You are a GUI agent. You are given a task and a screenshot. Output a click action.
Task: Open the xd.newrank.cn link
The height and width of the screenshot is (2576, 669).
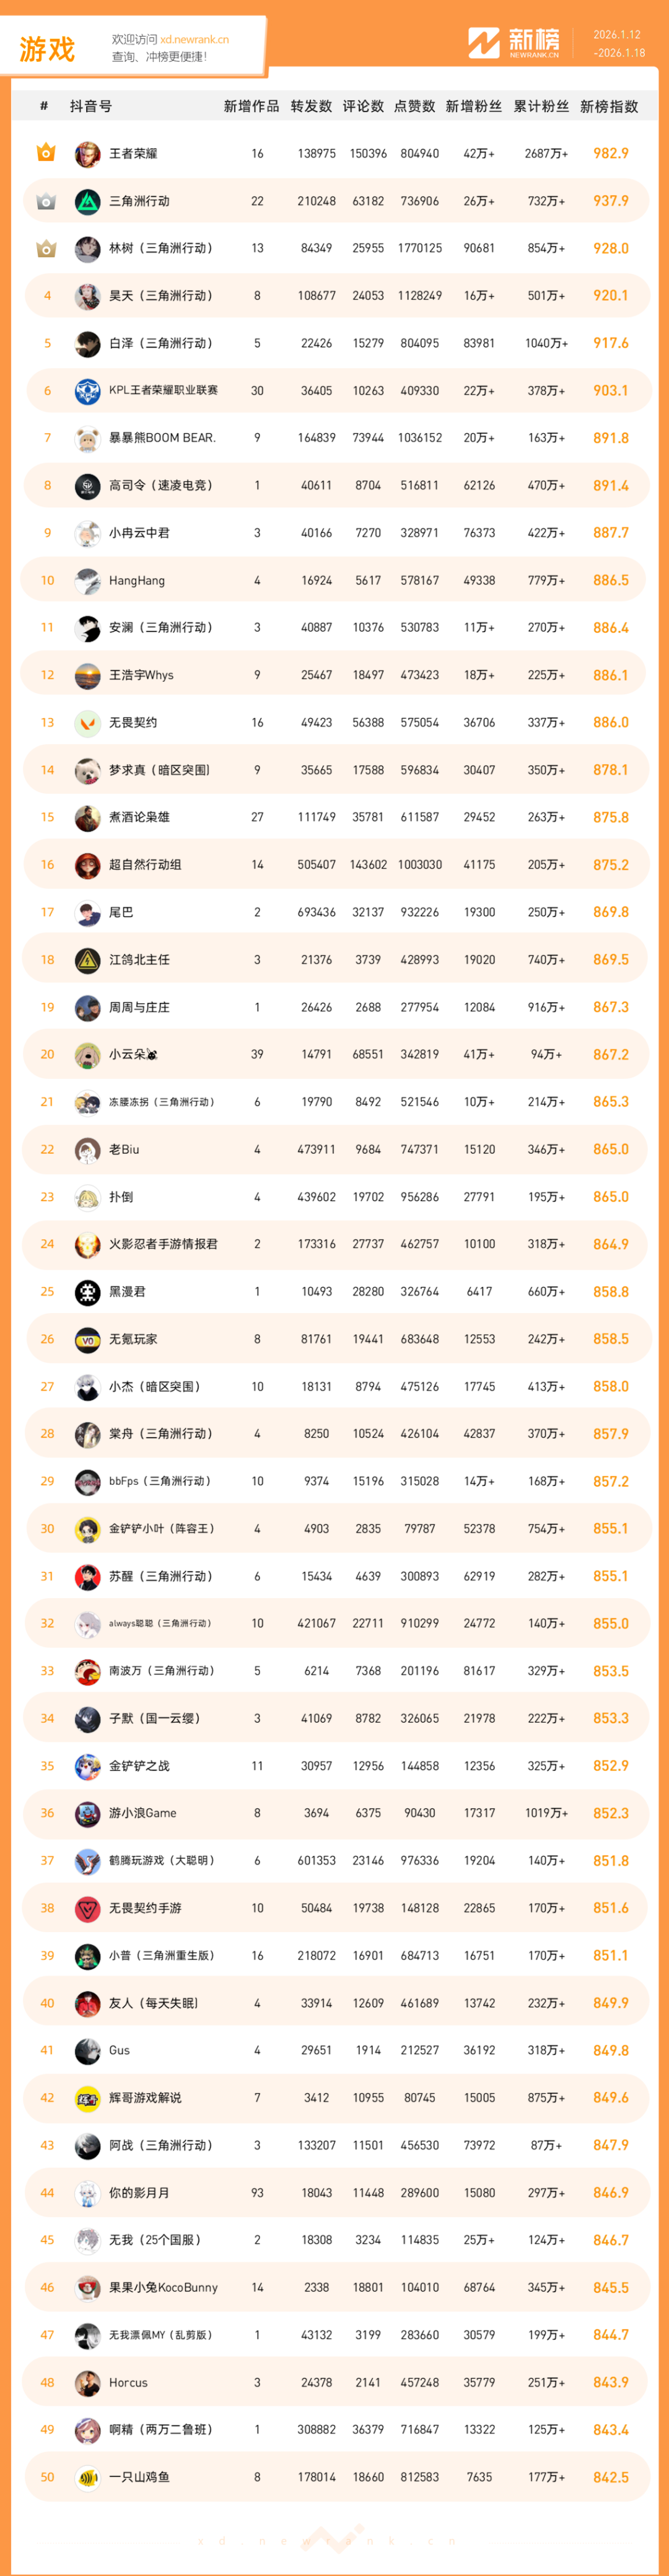[194, 40]
